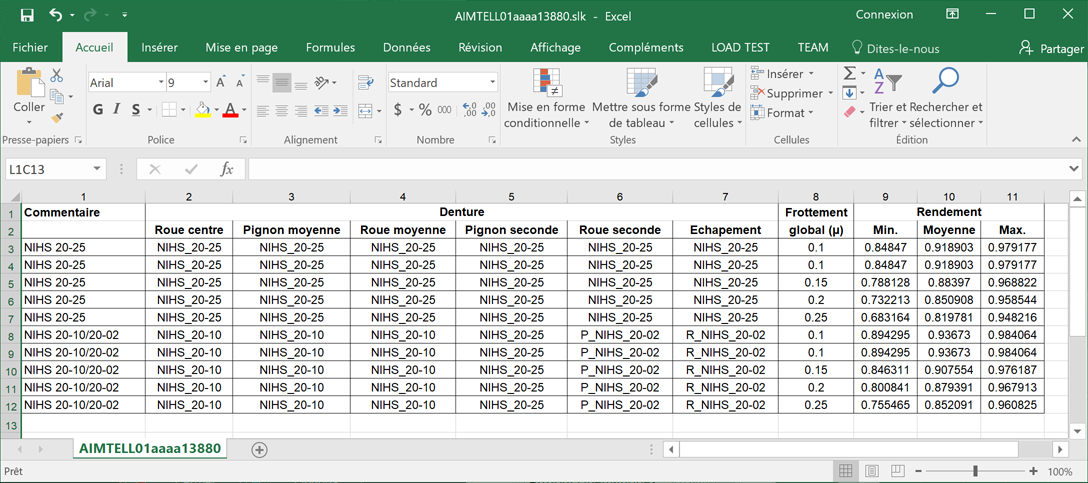Click the Format Painter brush icon
Screen dimensions: 1088x483
click(x=57, y=117)
